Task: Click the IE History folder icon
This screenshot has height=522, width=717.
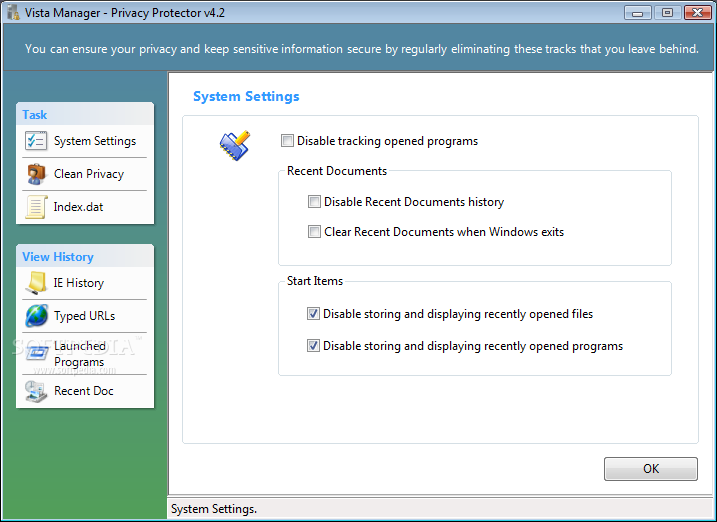Action: coord(36,283)
